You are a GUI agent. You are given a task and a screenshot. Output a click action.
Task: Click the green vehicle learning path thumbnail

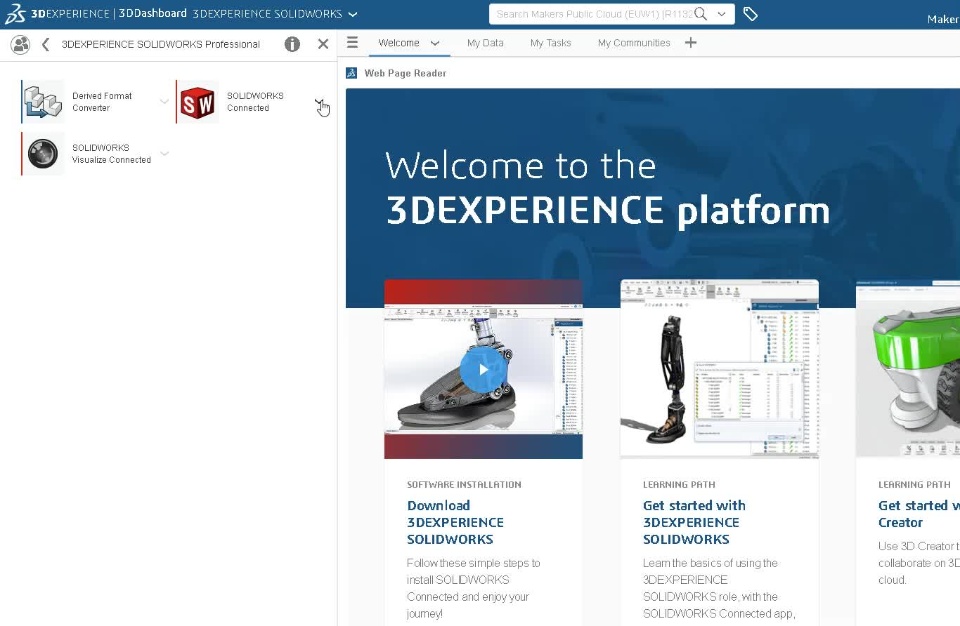[908, 369]
